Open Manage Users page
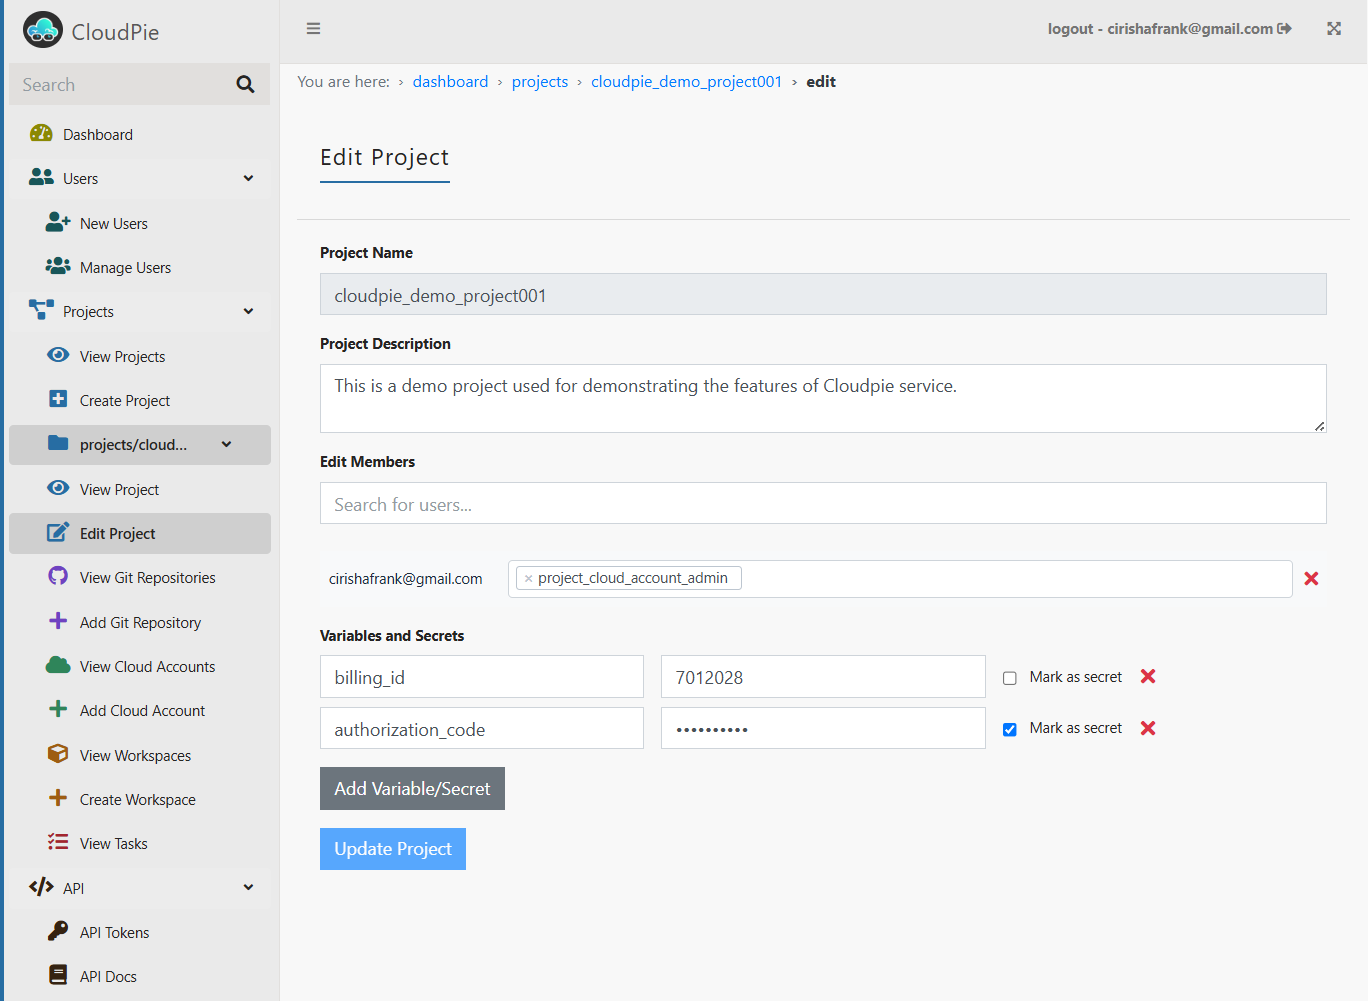 coord(140,267)
